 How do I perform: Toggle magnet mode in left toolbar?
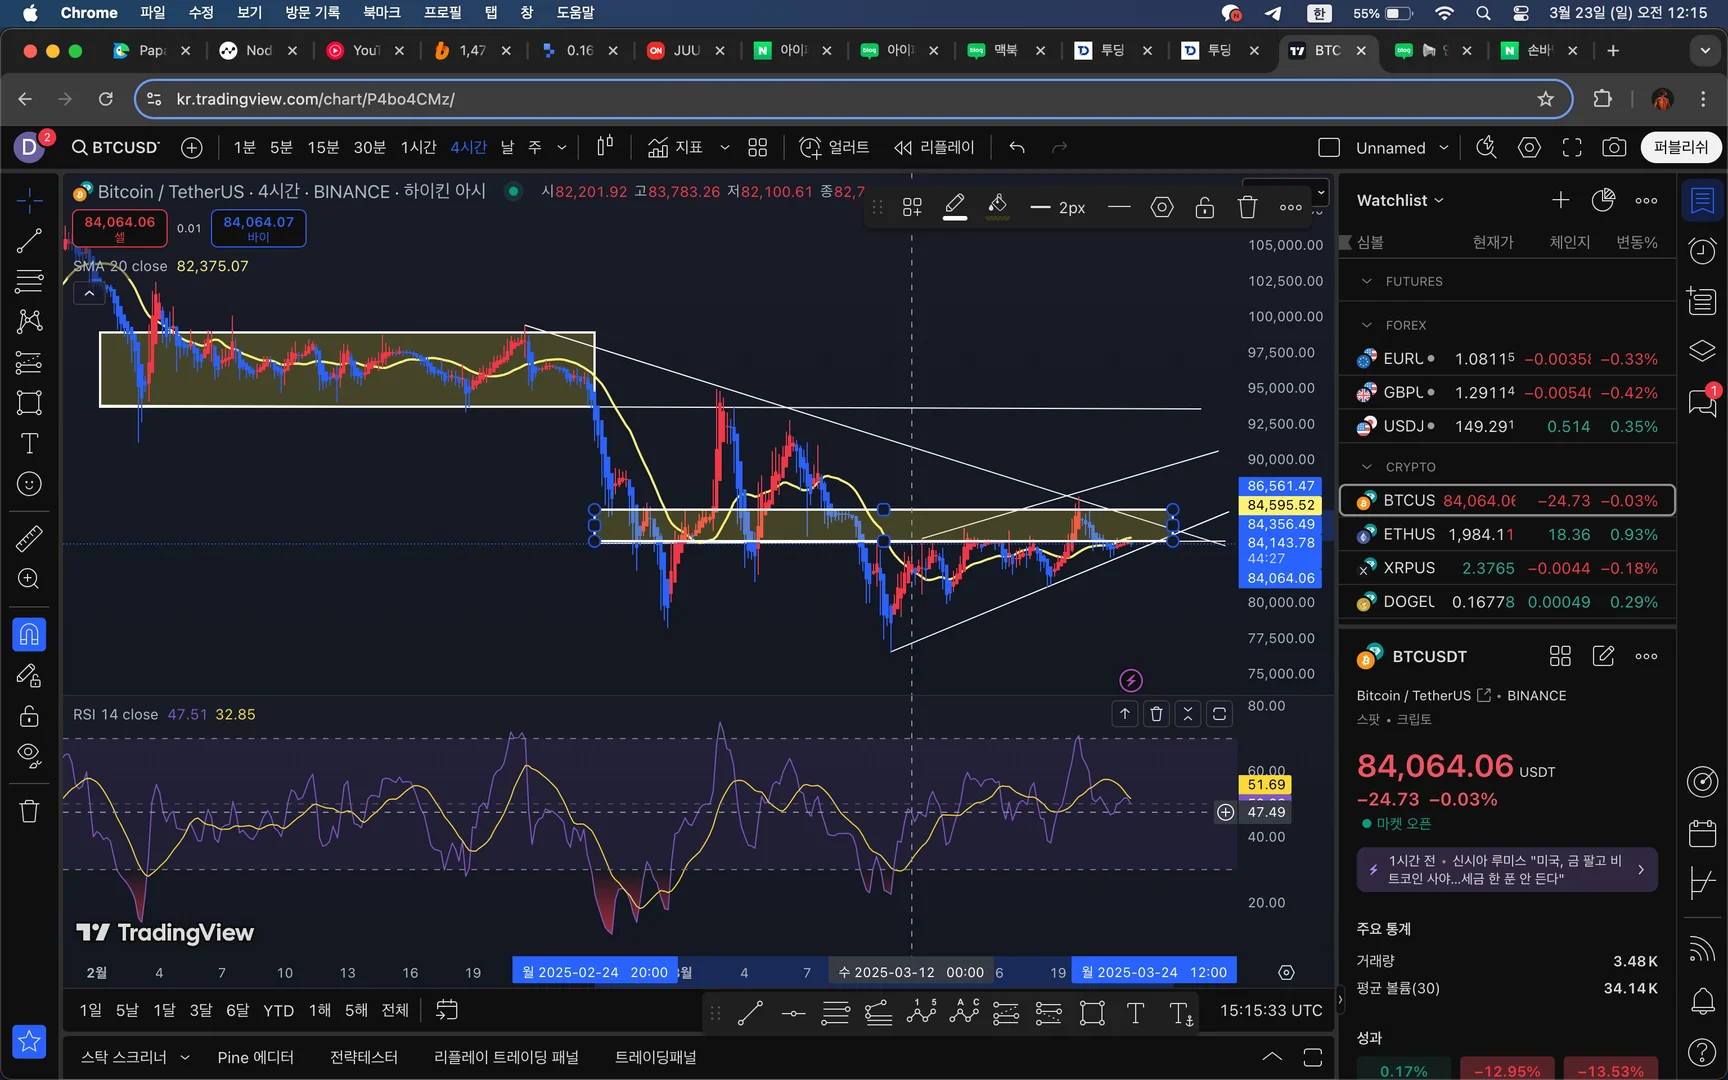[29, 634]
